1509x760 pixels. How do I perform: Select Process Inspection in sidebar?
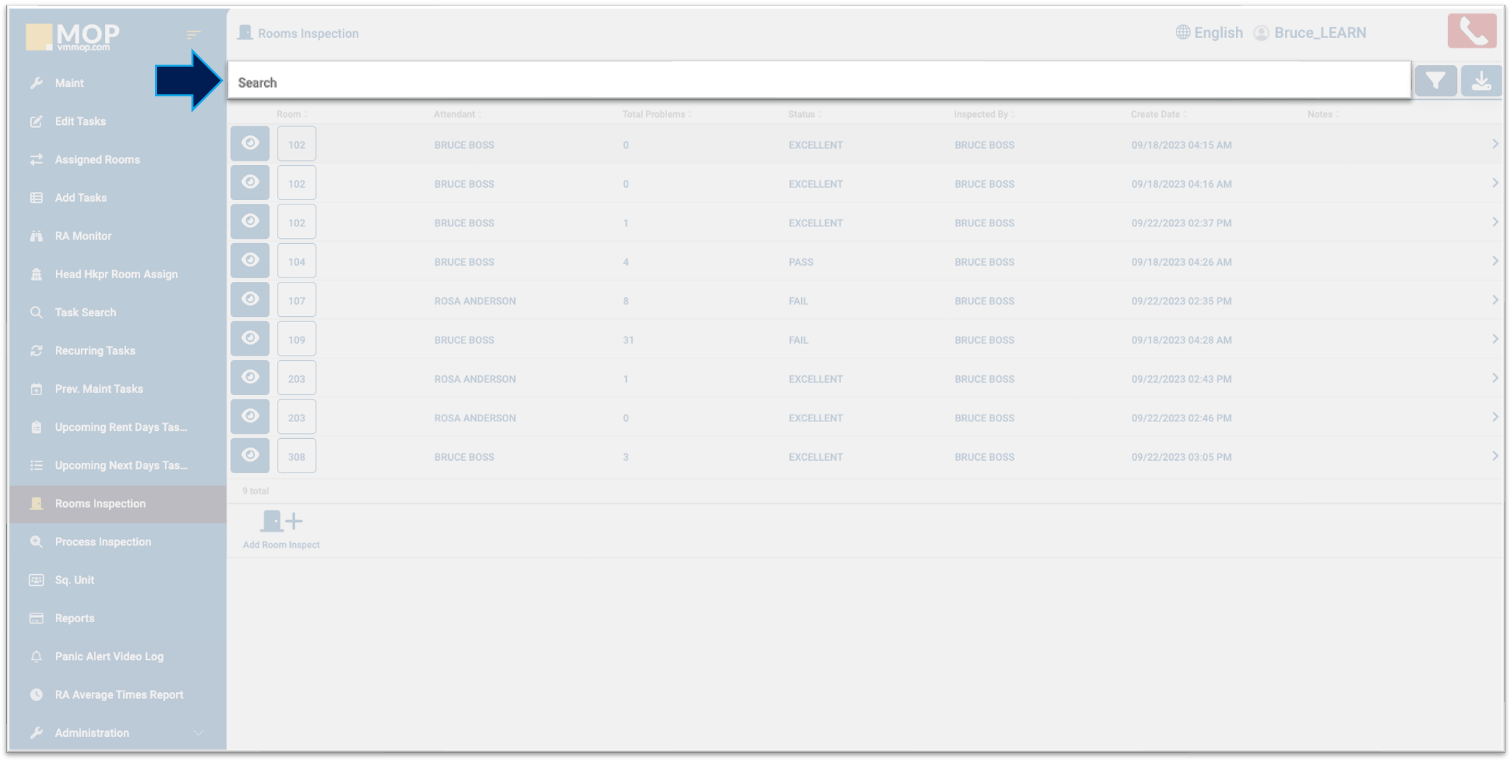tap(103, 542)
